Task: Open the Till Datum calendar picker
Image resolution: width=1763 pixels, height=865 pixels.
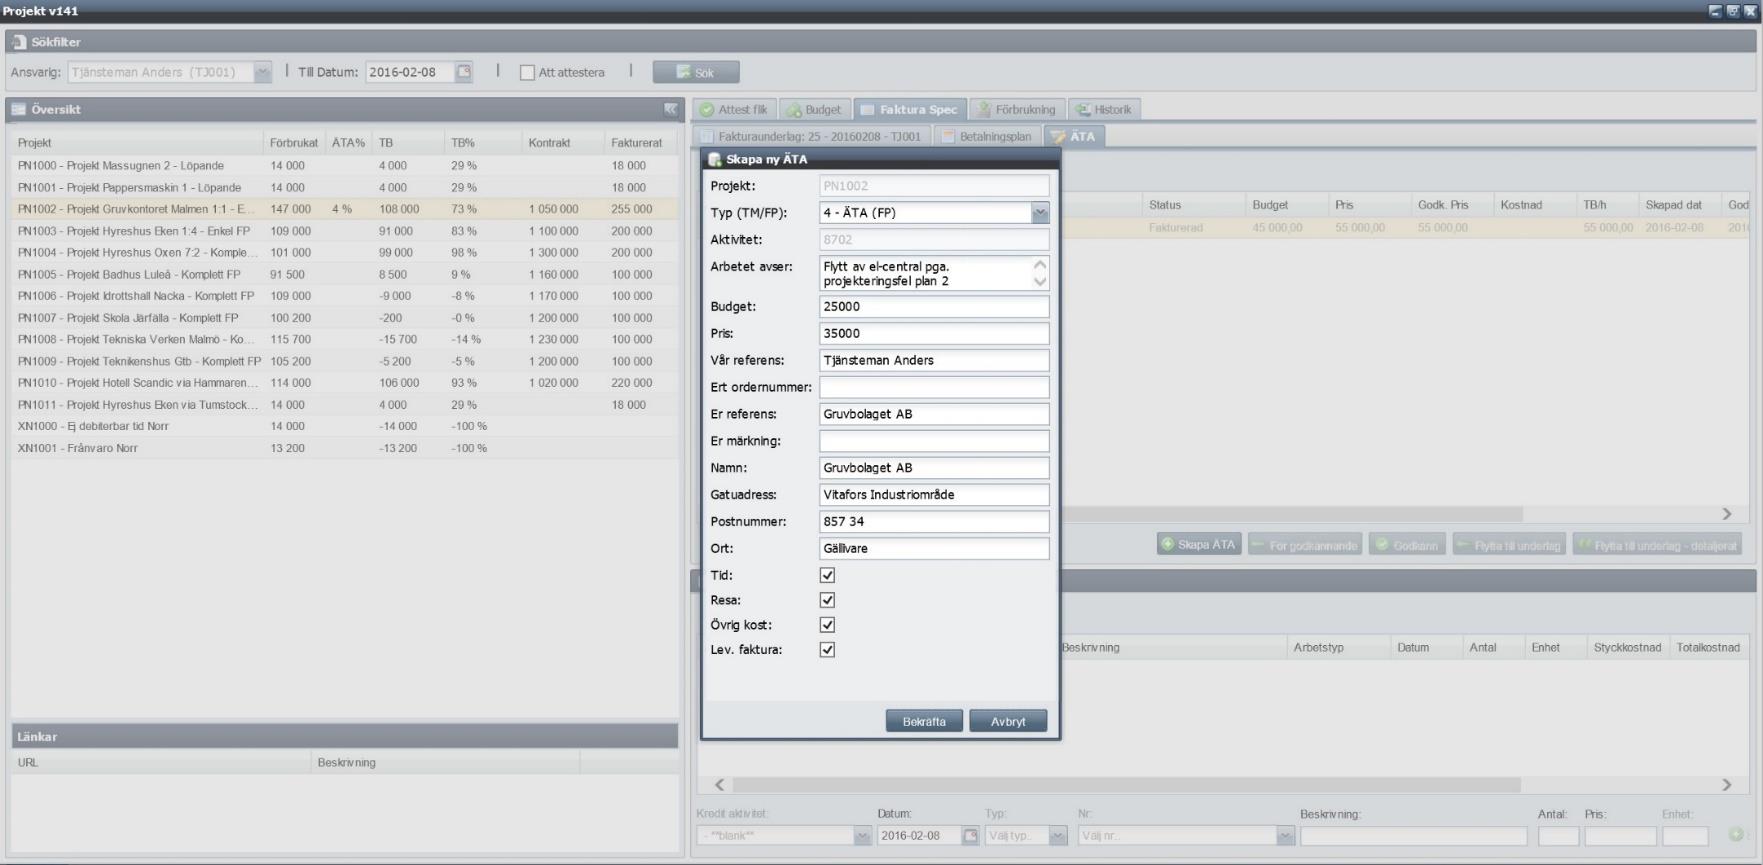Action: (463, 72)
